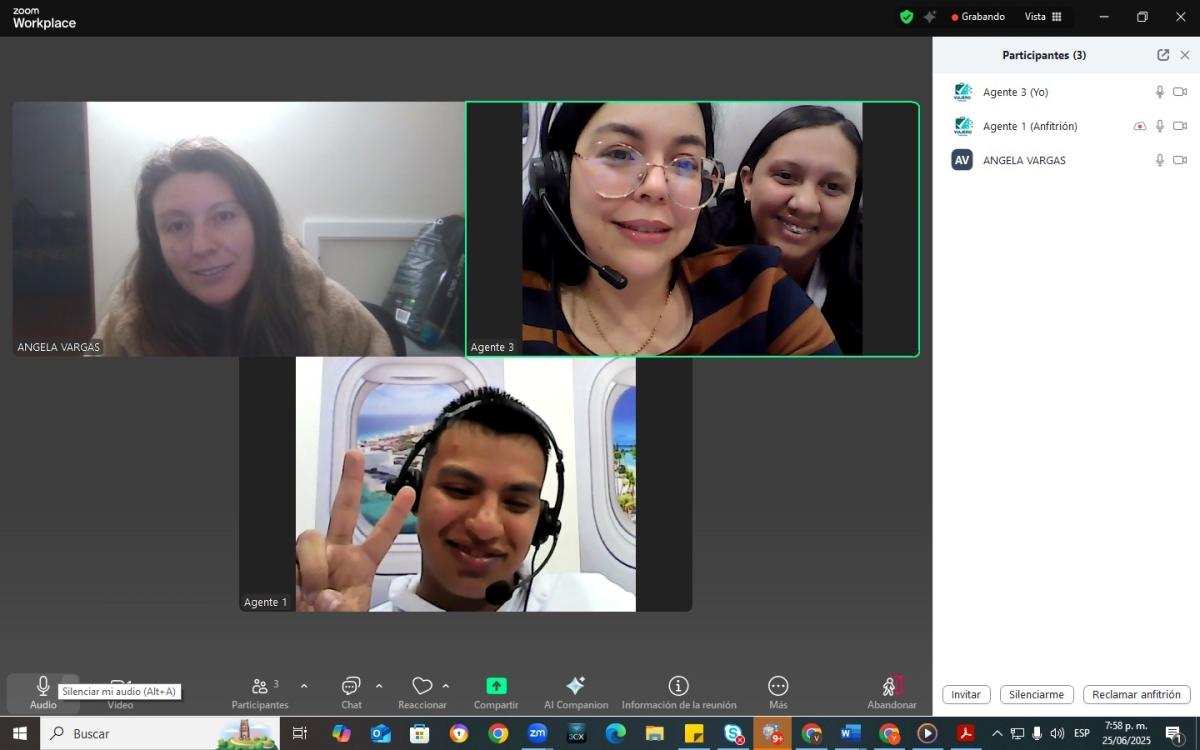Open Google Chrome from the taskbar
The width and height of the screenshot is (1200, 750).
pos(498,733)
